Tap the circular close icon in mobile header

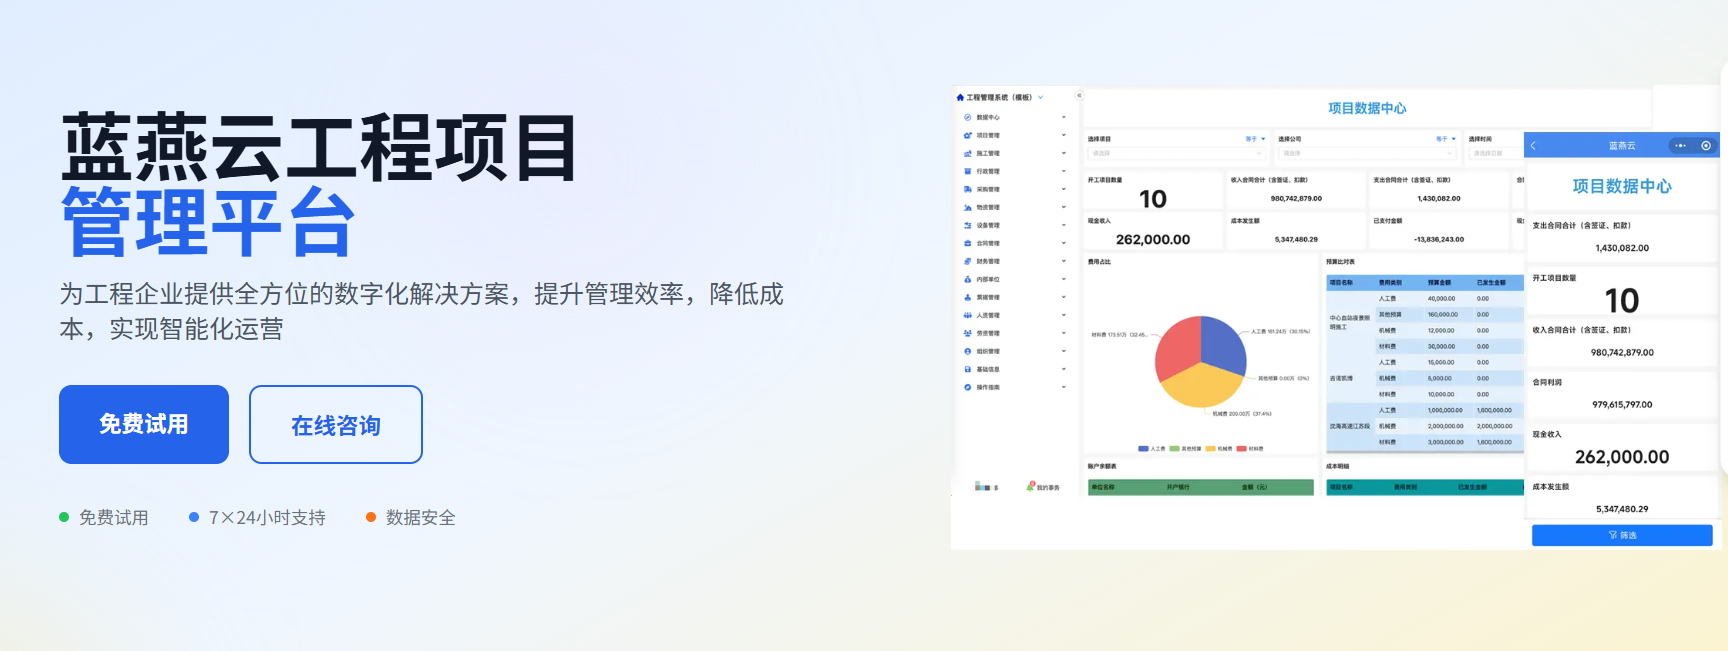[x=1706, y=145]
